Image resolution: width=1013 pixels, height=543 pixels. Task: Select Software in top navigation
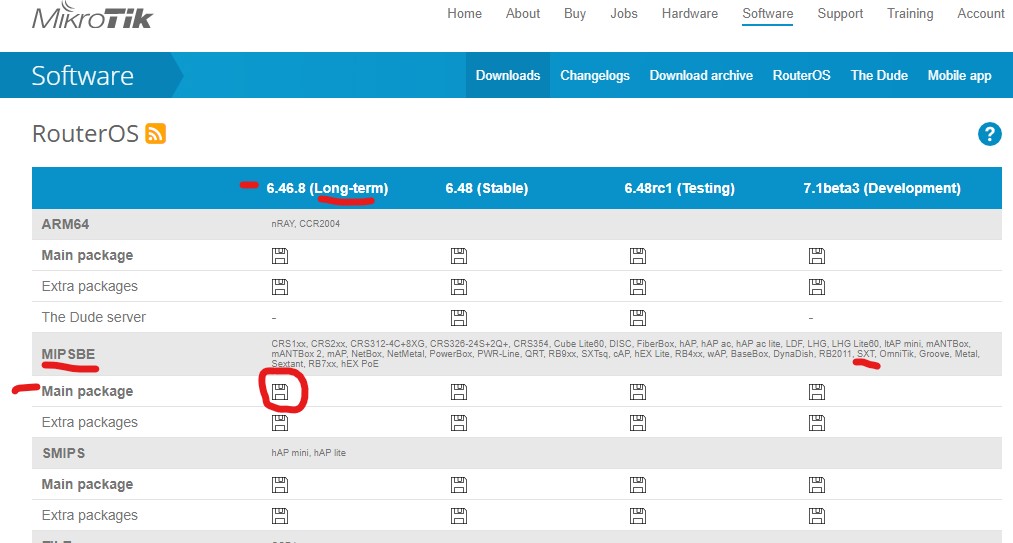(768, 14)
